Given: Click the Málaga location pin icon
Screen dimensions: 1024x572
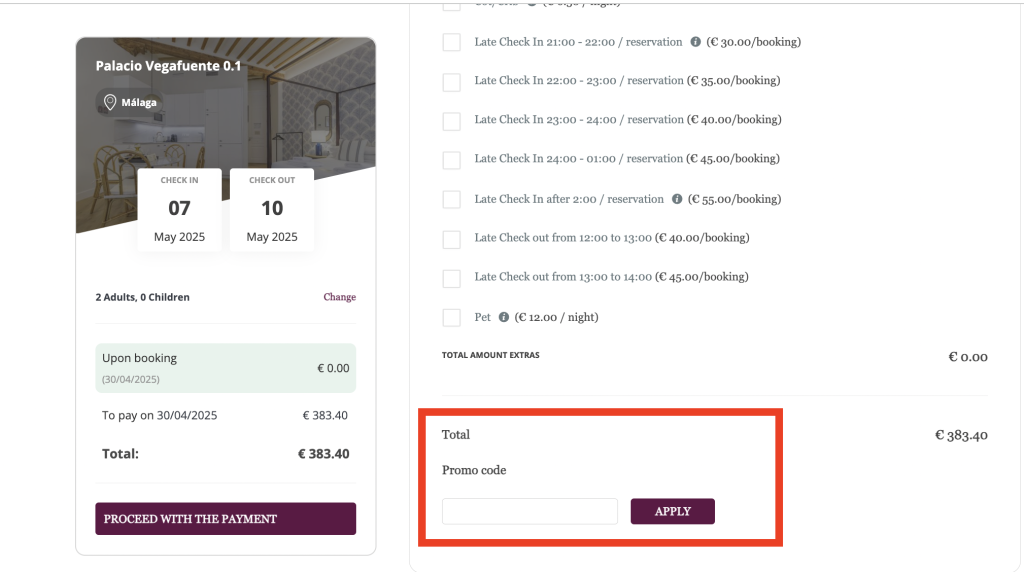Looking at the screenshot, I should pyautogui.click(x=110, y=102).
